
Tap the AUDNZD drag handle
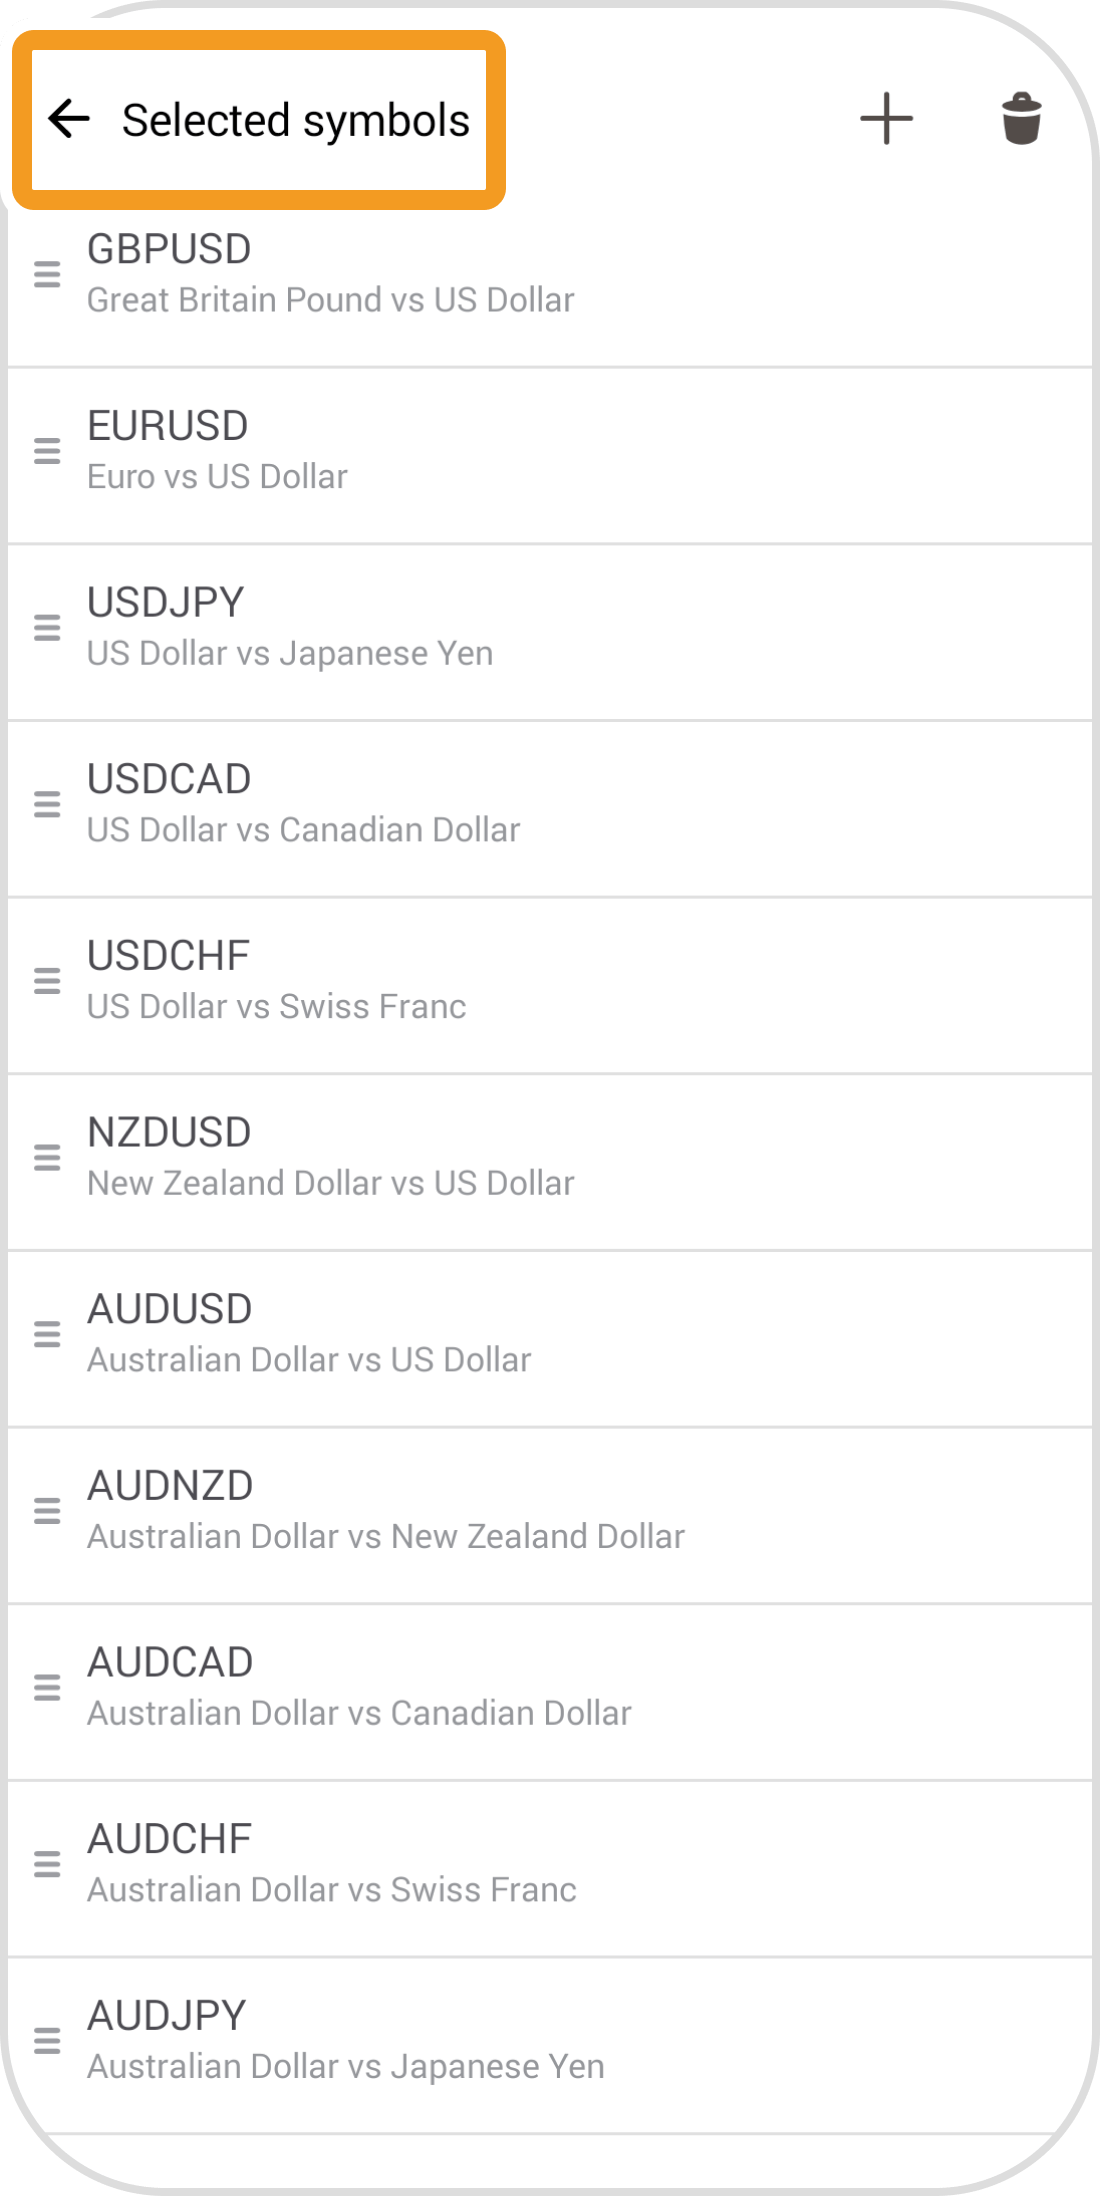pos(47,1511)
